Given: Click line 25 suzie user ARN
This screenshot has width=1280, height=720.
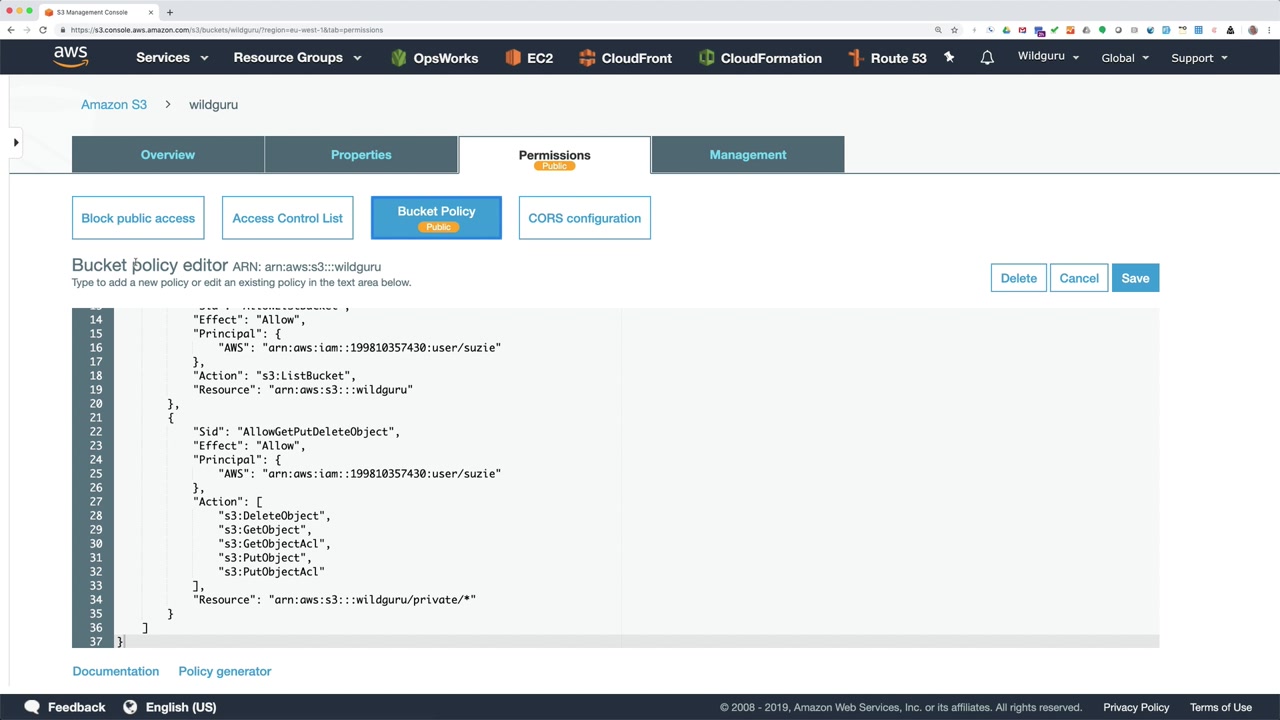Looking at the screenshot, I should tap(360, 474).
